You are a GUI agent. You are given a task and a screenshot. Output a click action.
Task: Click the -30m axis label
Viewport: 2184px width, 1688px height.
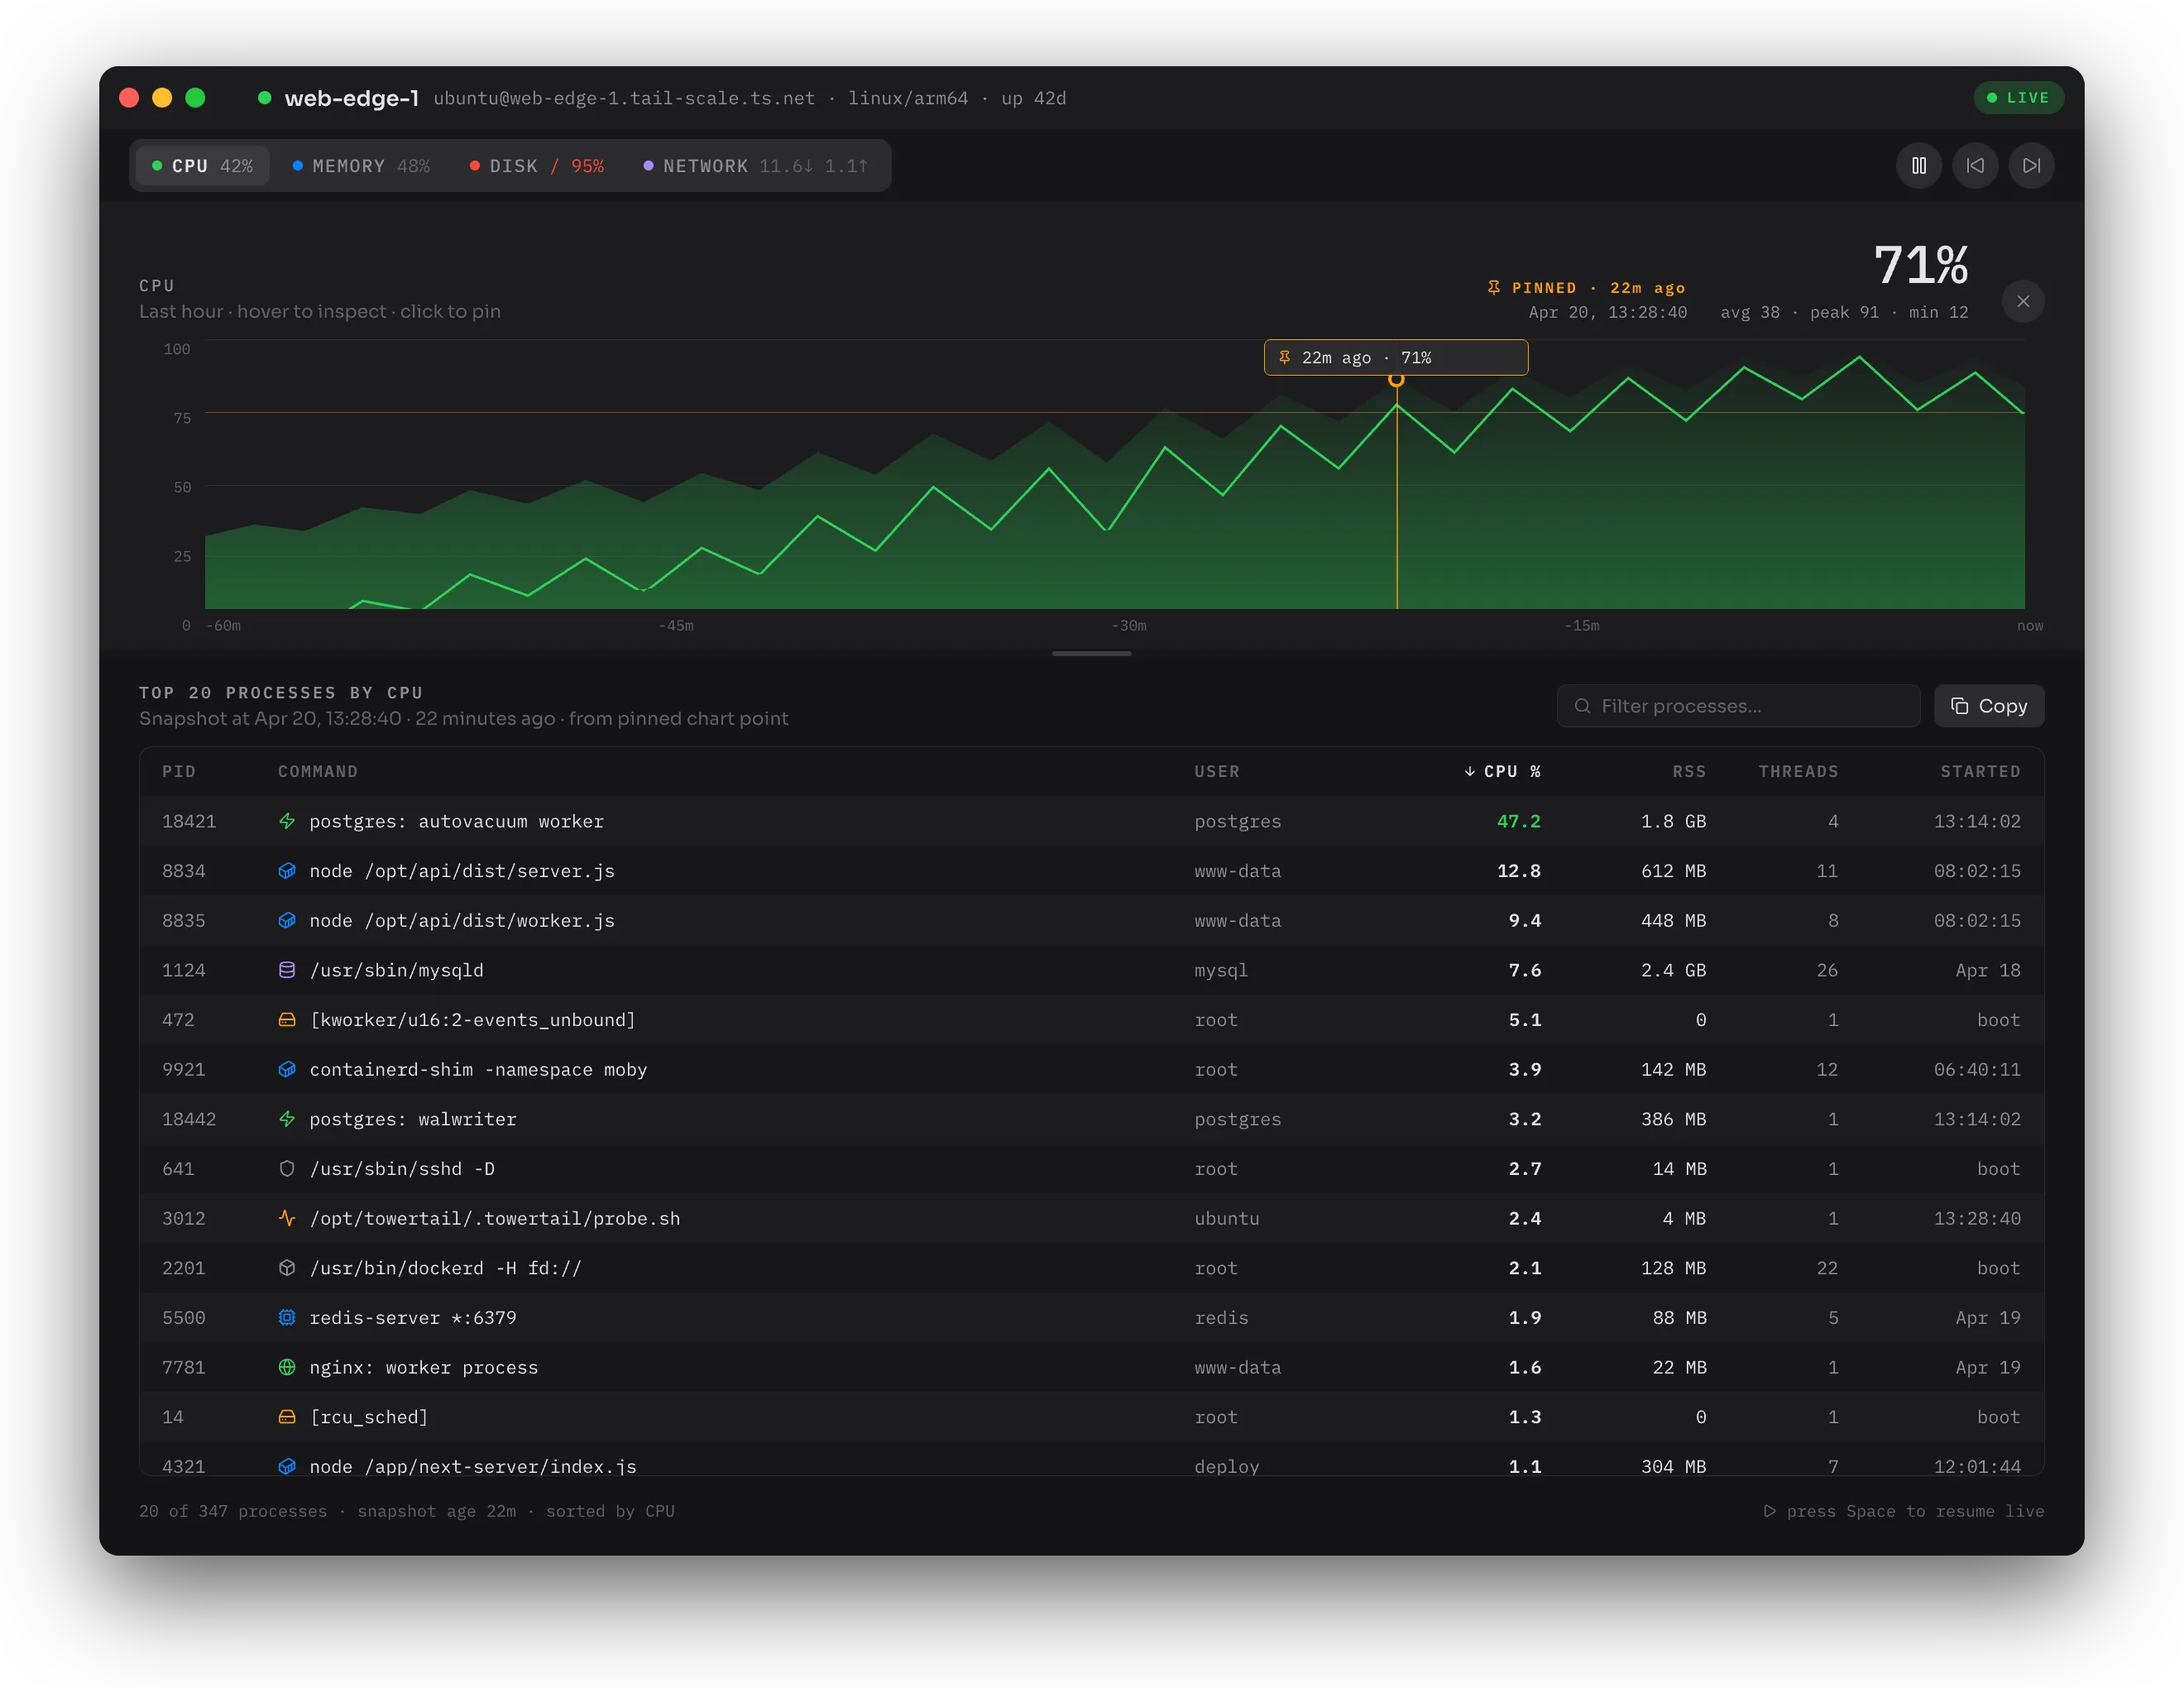[x=1129, y=625]
